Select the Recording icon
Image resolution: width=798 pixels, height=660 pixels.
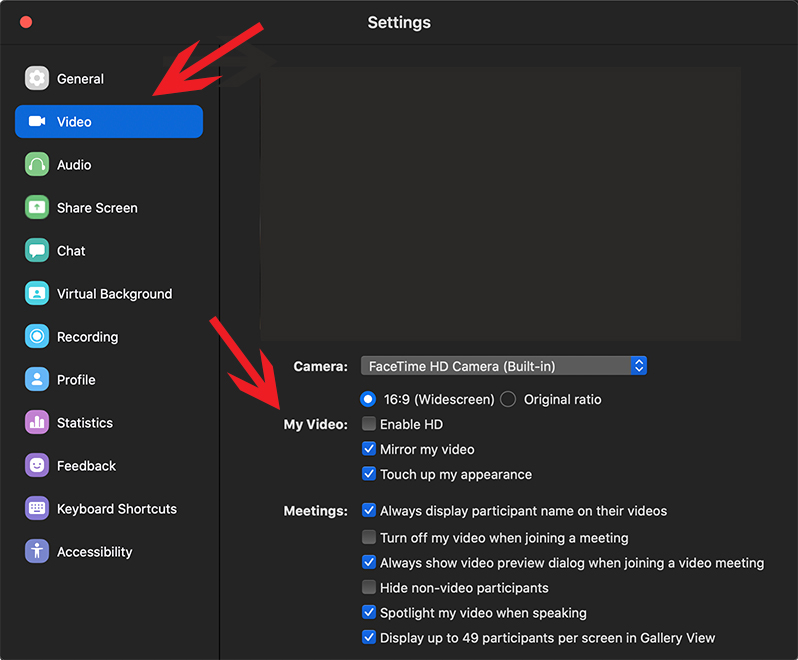[x=37, y=337]
